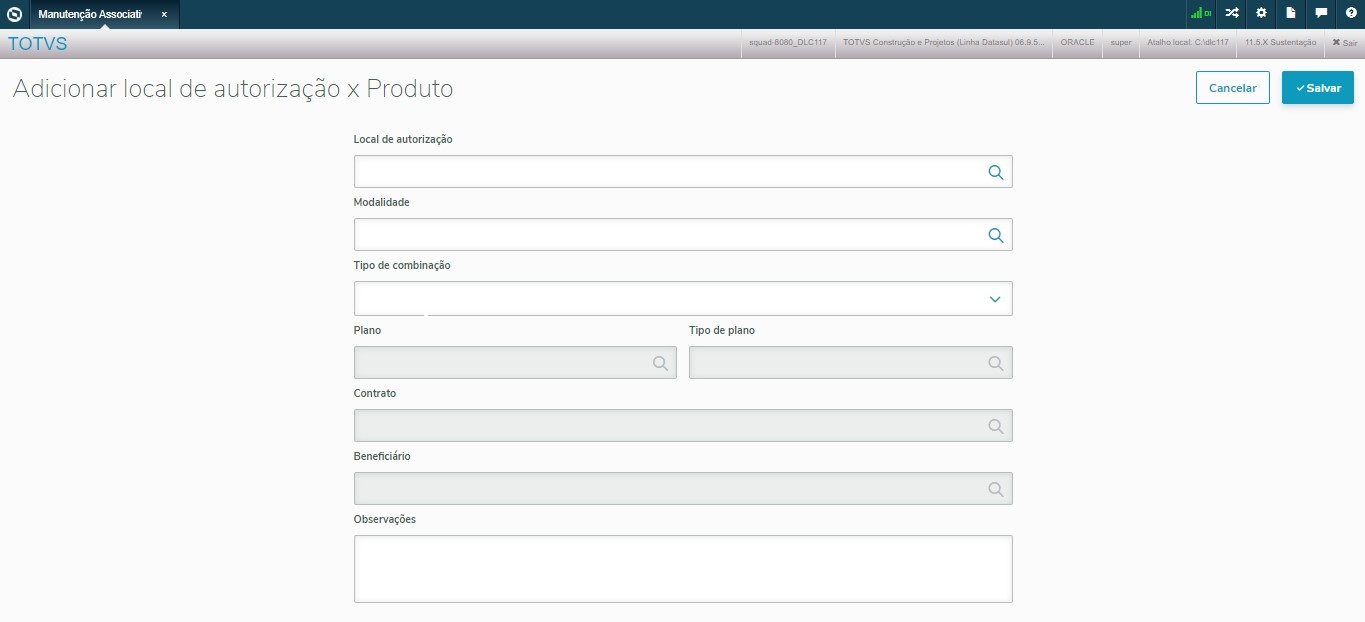This screenshot has height=622, width=1365.
Task: Open the green signal status indicator
Action: (x=1201, y=14)
